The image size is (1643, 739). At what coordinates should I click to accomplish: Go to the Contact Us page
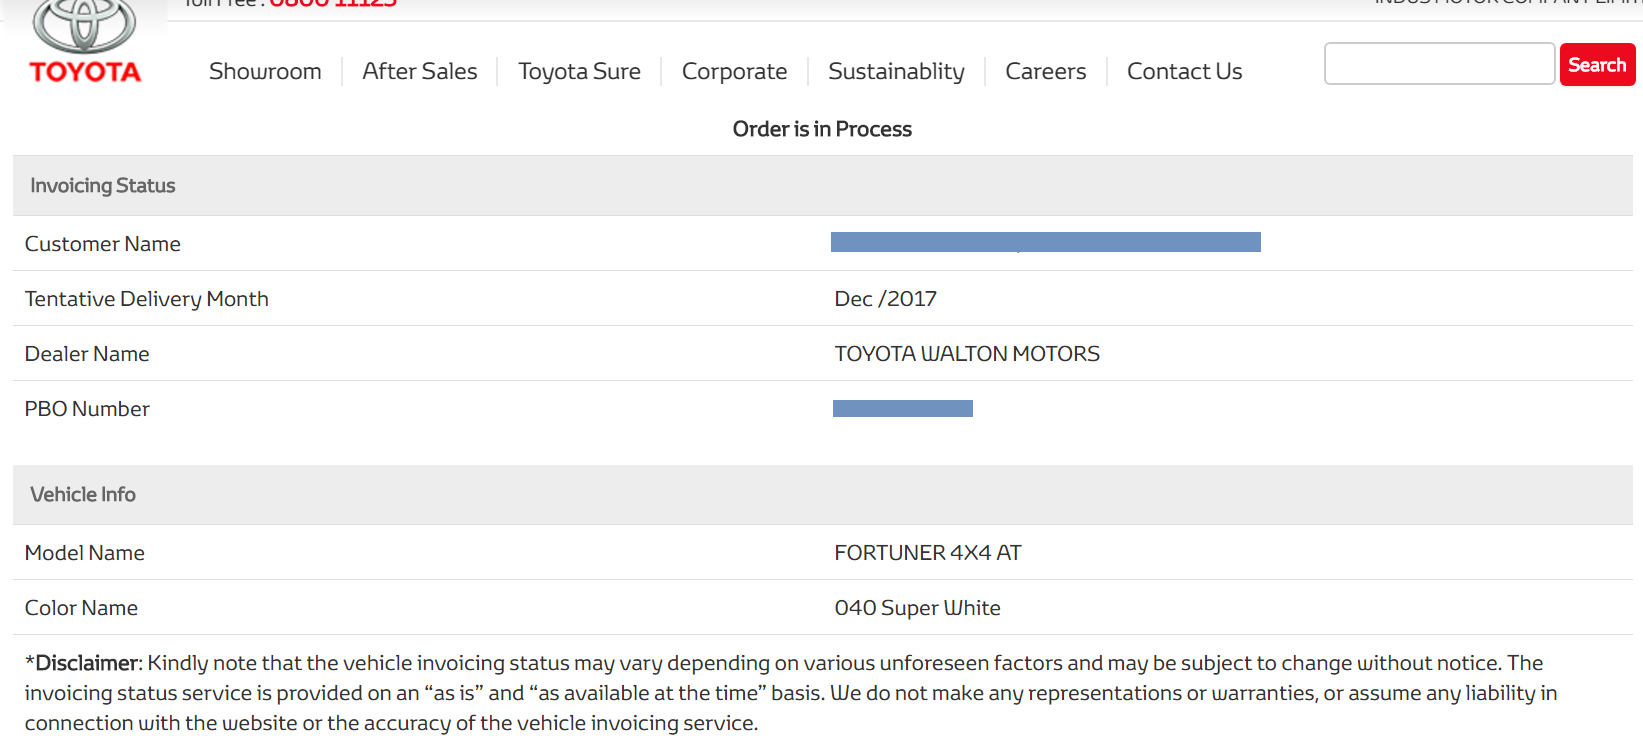pyautogui.click(x=1184, y=72)
